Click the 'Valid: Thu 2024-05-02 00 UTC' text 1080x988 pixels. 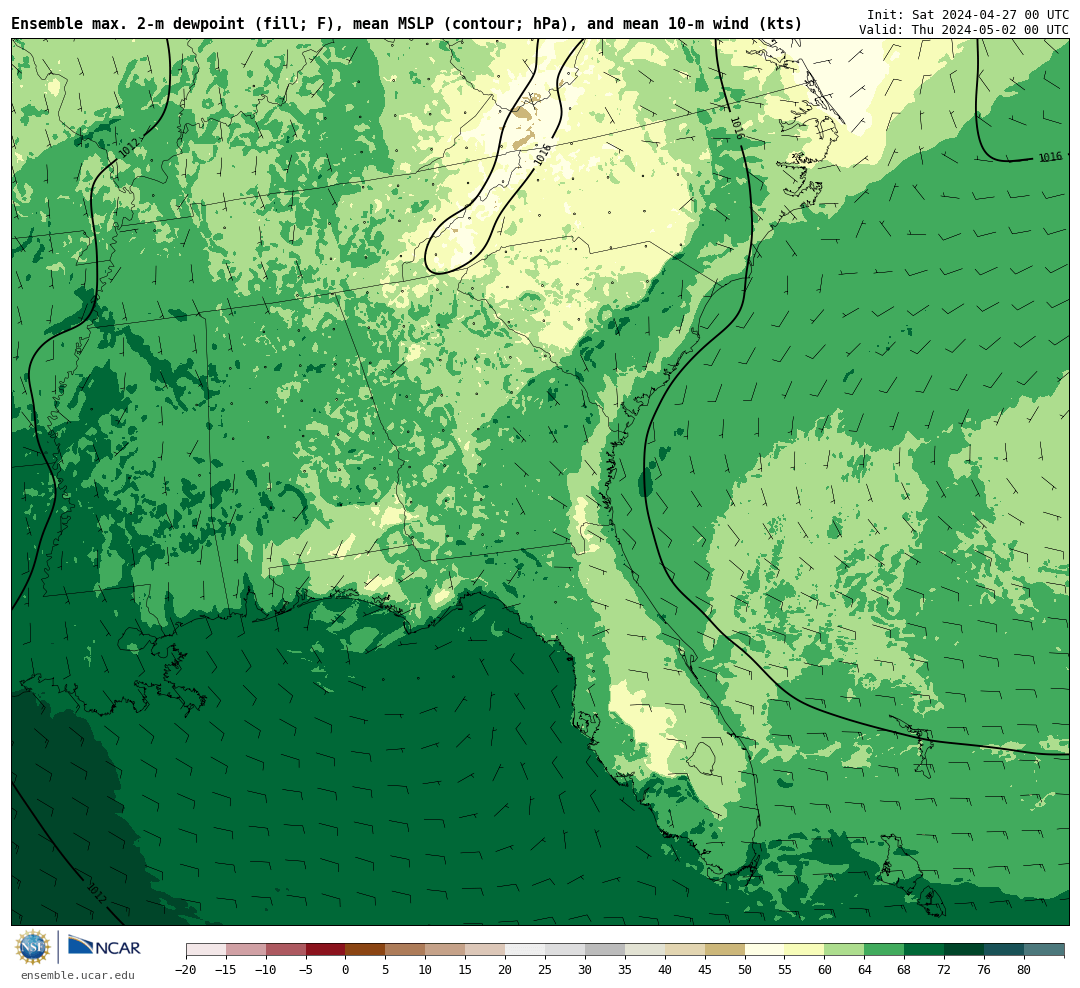(x=963, y=30)
